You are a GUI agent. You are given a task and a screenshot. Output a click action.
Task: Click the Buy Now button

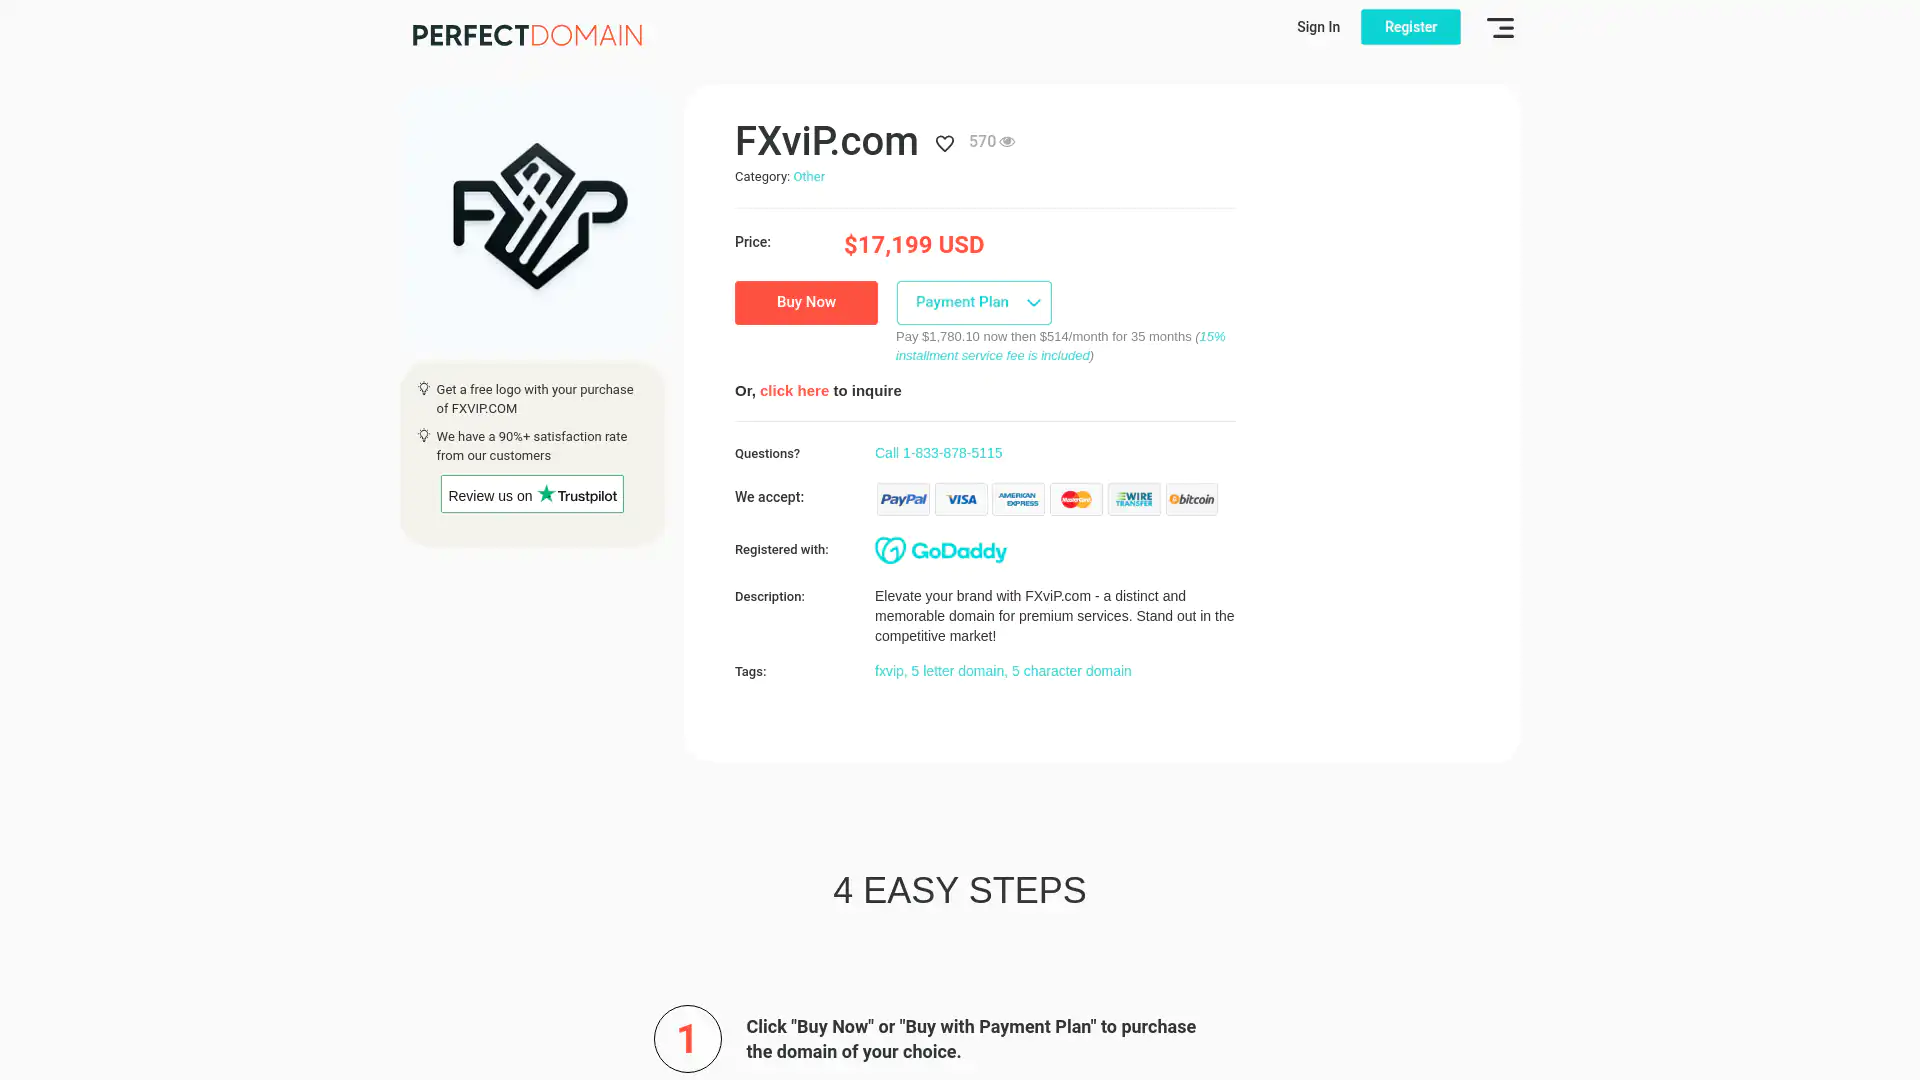(x=806, y=302)
